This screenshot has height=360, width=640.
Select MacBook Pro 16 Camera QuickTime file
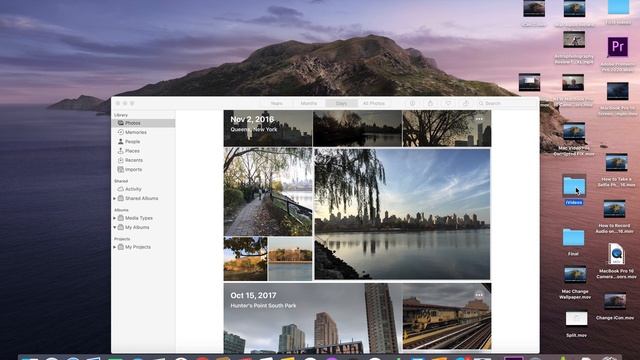click(616, 261)
